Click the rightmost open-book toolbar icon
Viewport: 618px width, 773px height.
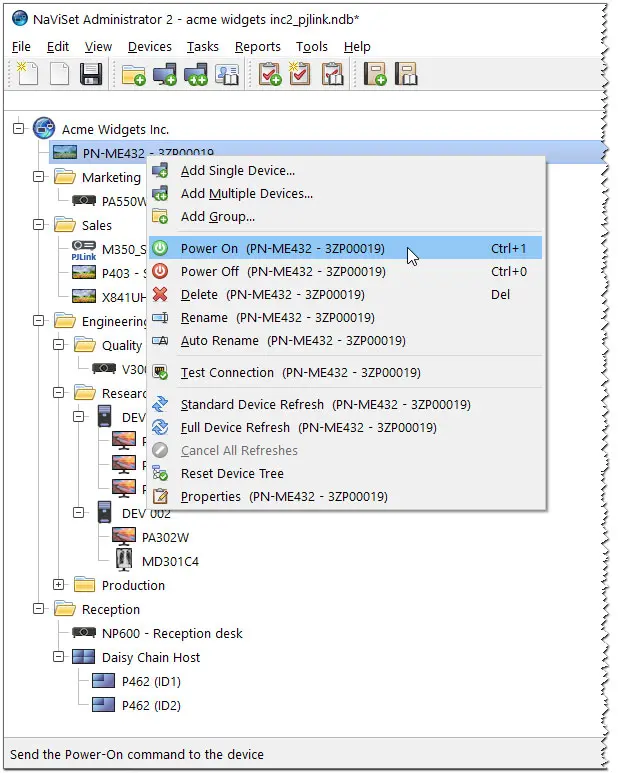[407, 75]
